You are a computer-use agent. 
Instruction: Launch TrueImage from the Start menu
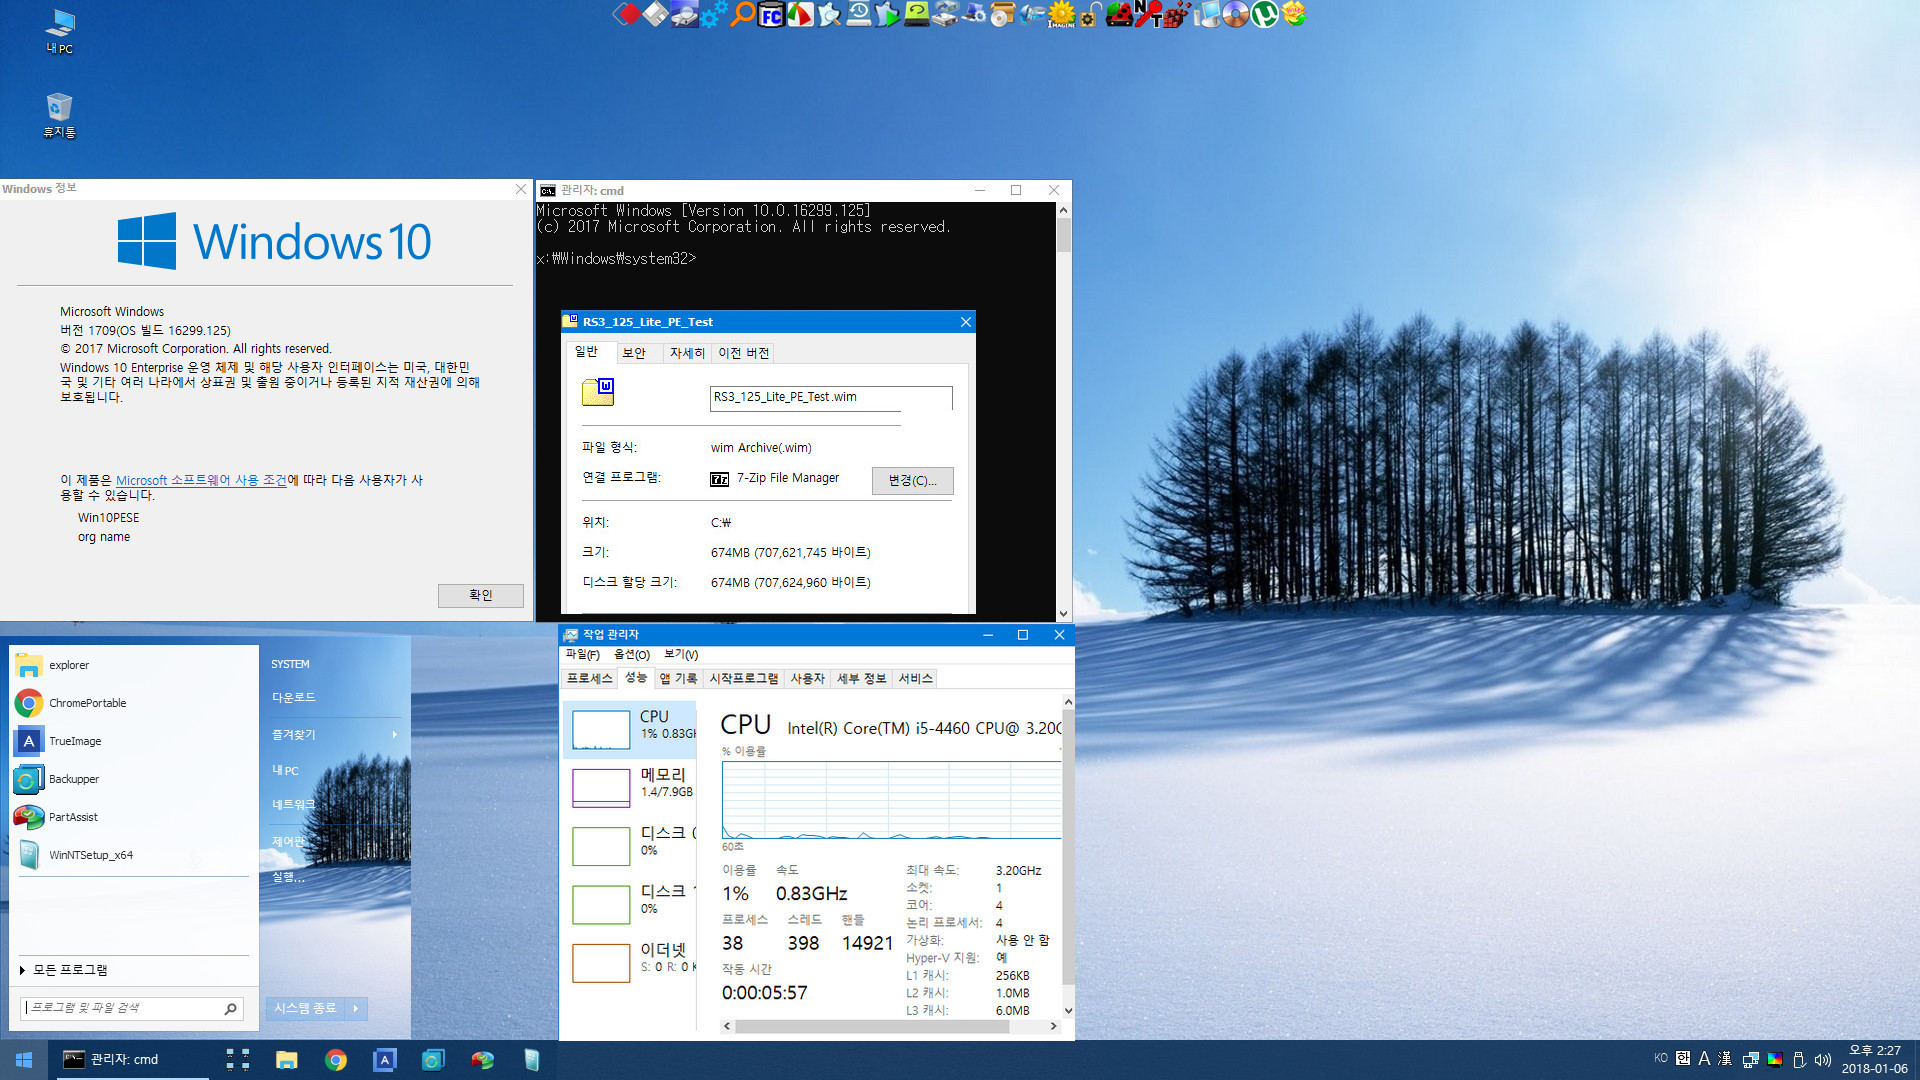click(x=134, y=741)
